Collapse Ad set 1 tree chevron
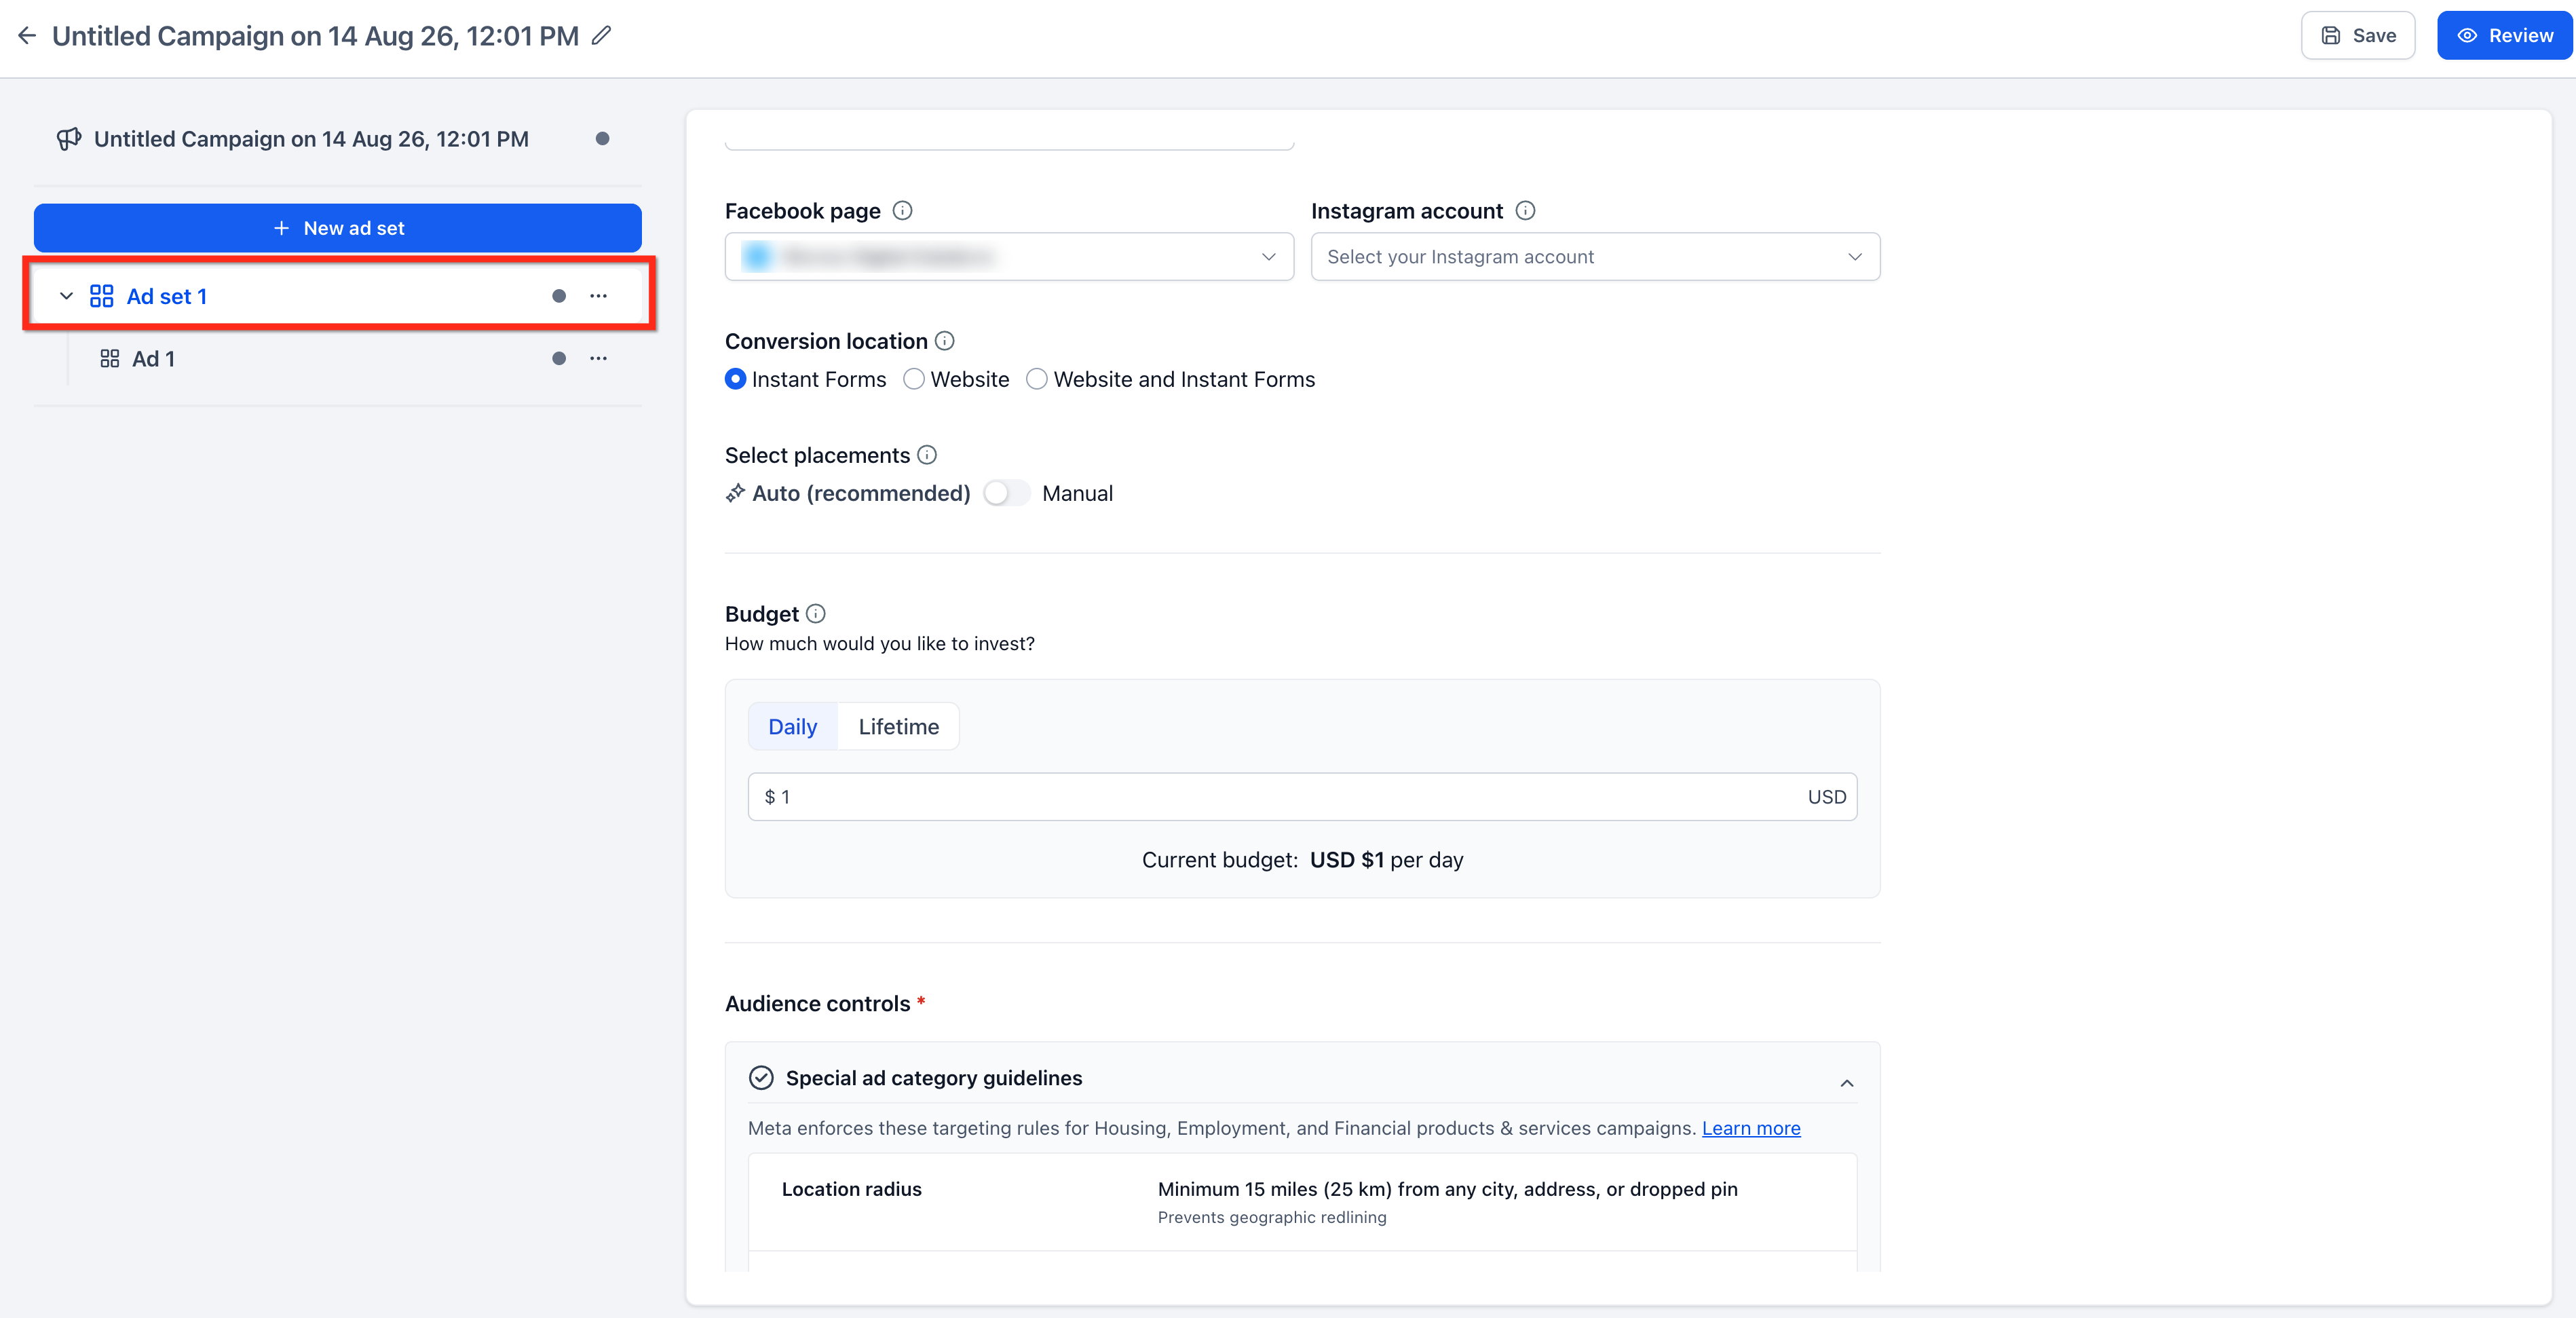The height and width of the screenshot is (1318, 2576). point(66,296)
